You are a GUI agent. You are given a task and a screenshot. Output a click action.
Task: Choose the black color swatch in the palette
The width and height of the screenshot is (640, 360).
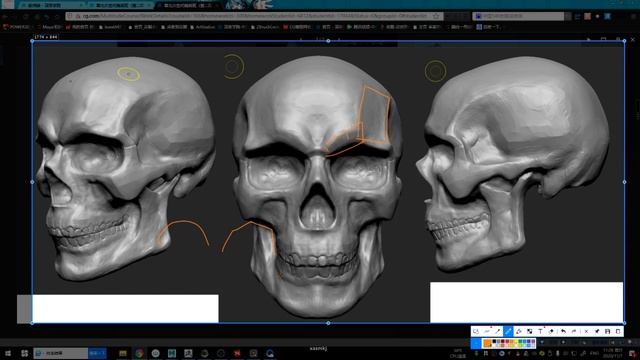pos(494,341)
